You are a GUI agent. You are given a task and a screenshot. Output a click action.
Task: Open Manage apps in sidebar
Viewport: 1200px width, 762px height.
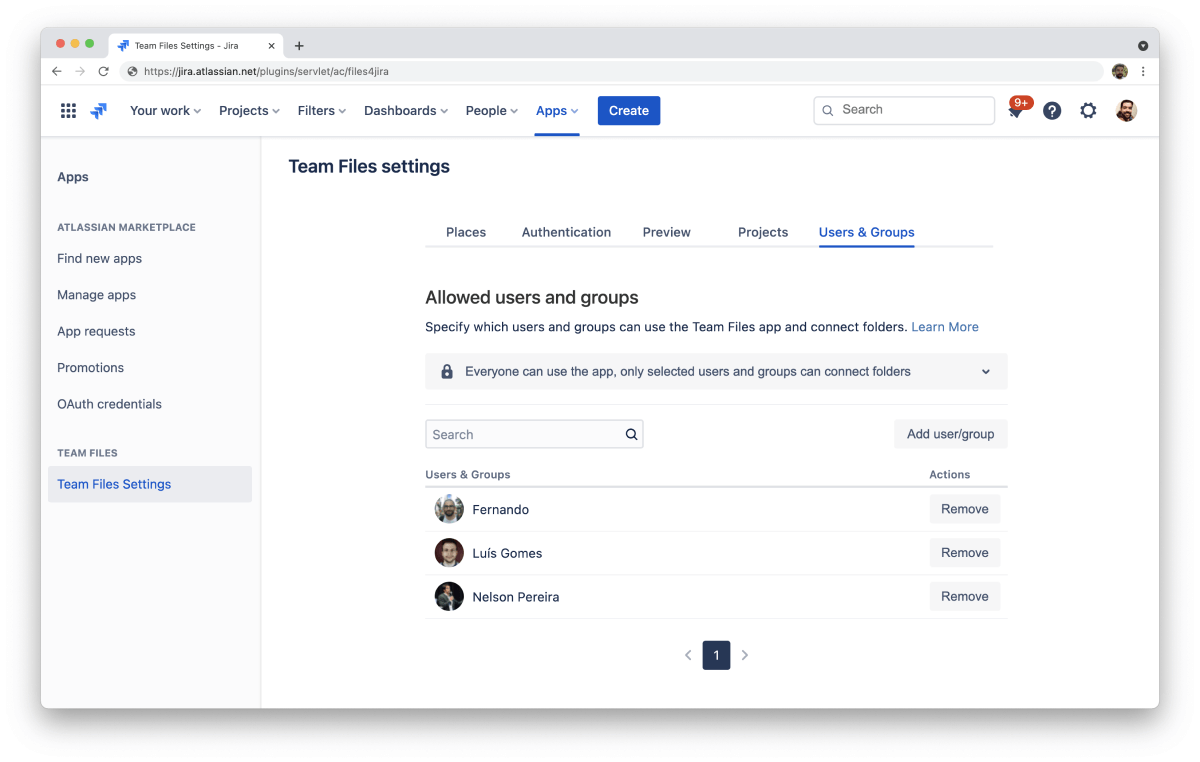(x=97, y=295)
